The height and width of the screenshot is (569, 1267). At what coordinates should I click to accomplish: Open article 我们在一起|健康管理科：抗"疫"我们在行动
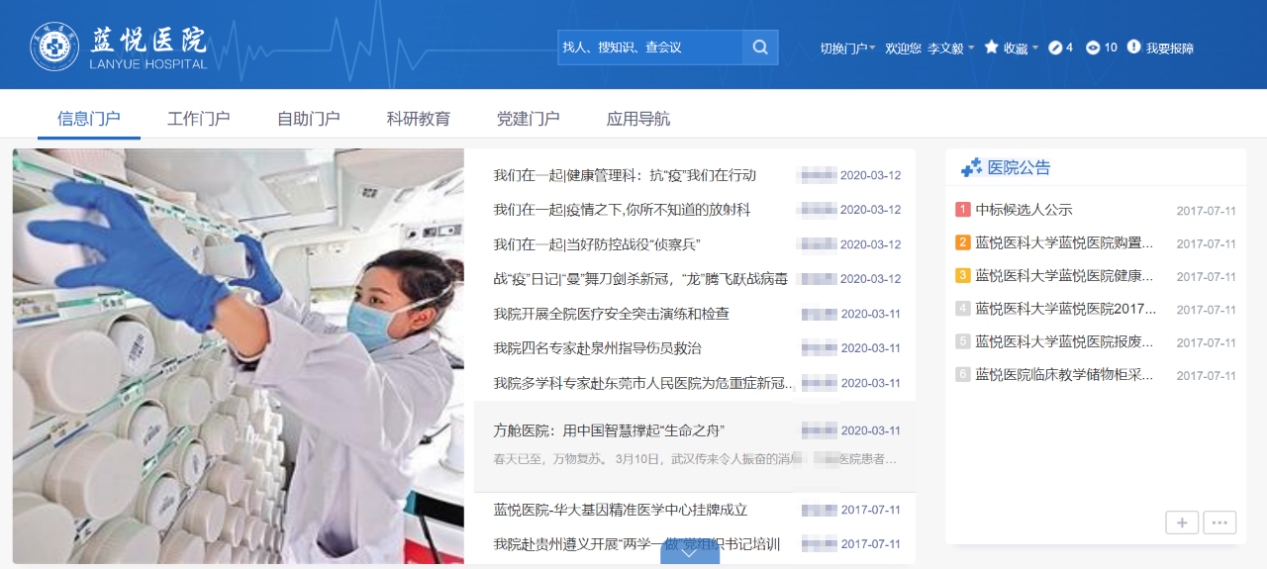click(x=624, y=175)
